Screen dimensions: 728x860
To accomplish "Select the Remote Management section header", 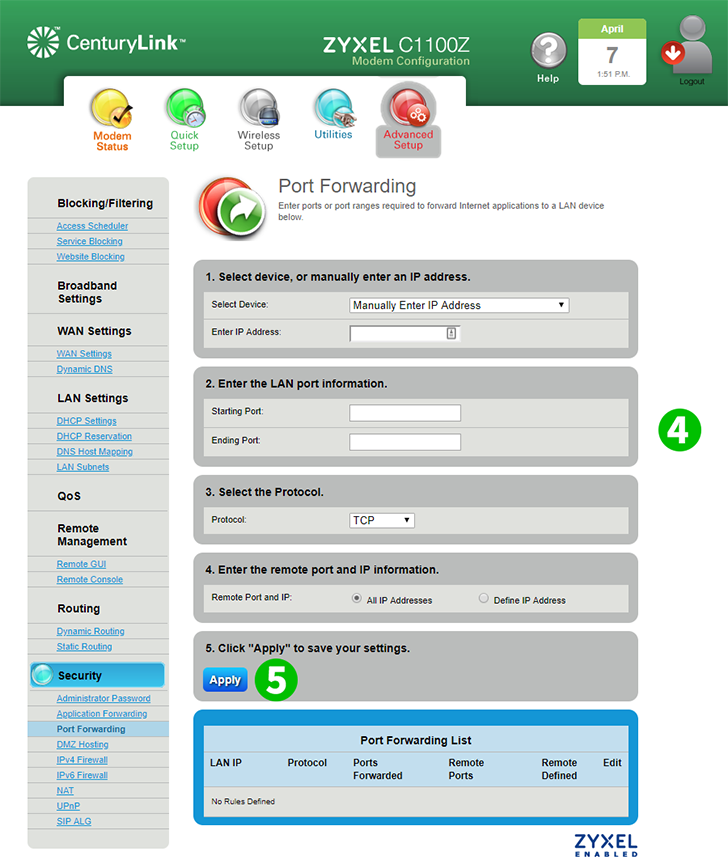I will click(92, 535).
